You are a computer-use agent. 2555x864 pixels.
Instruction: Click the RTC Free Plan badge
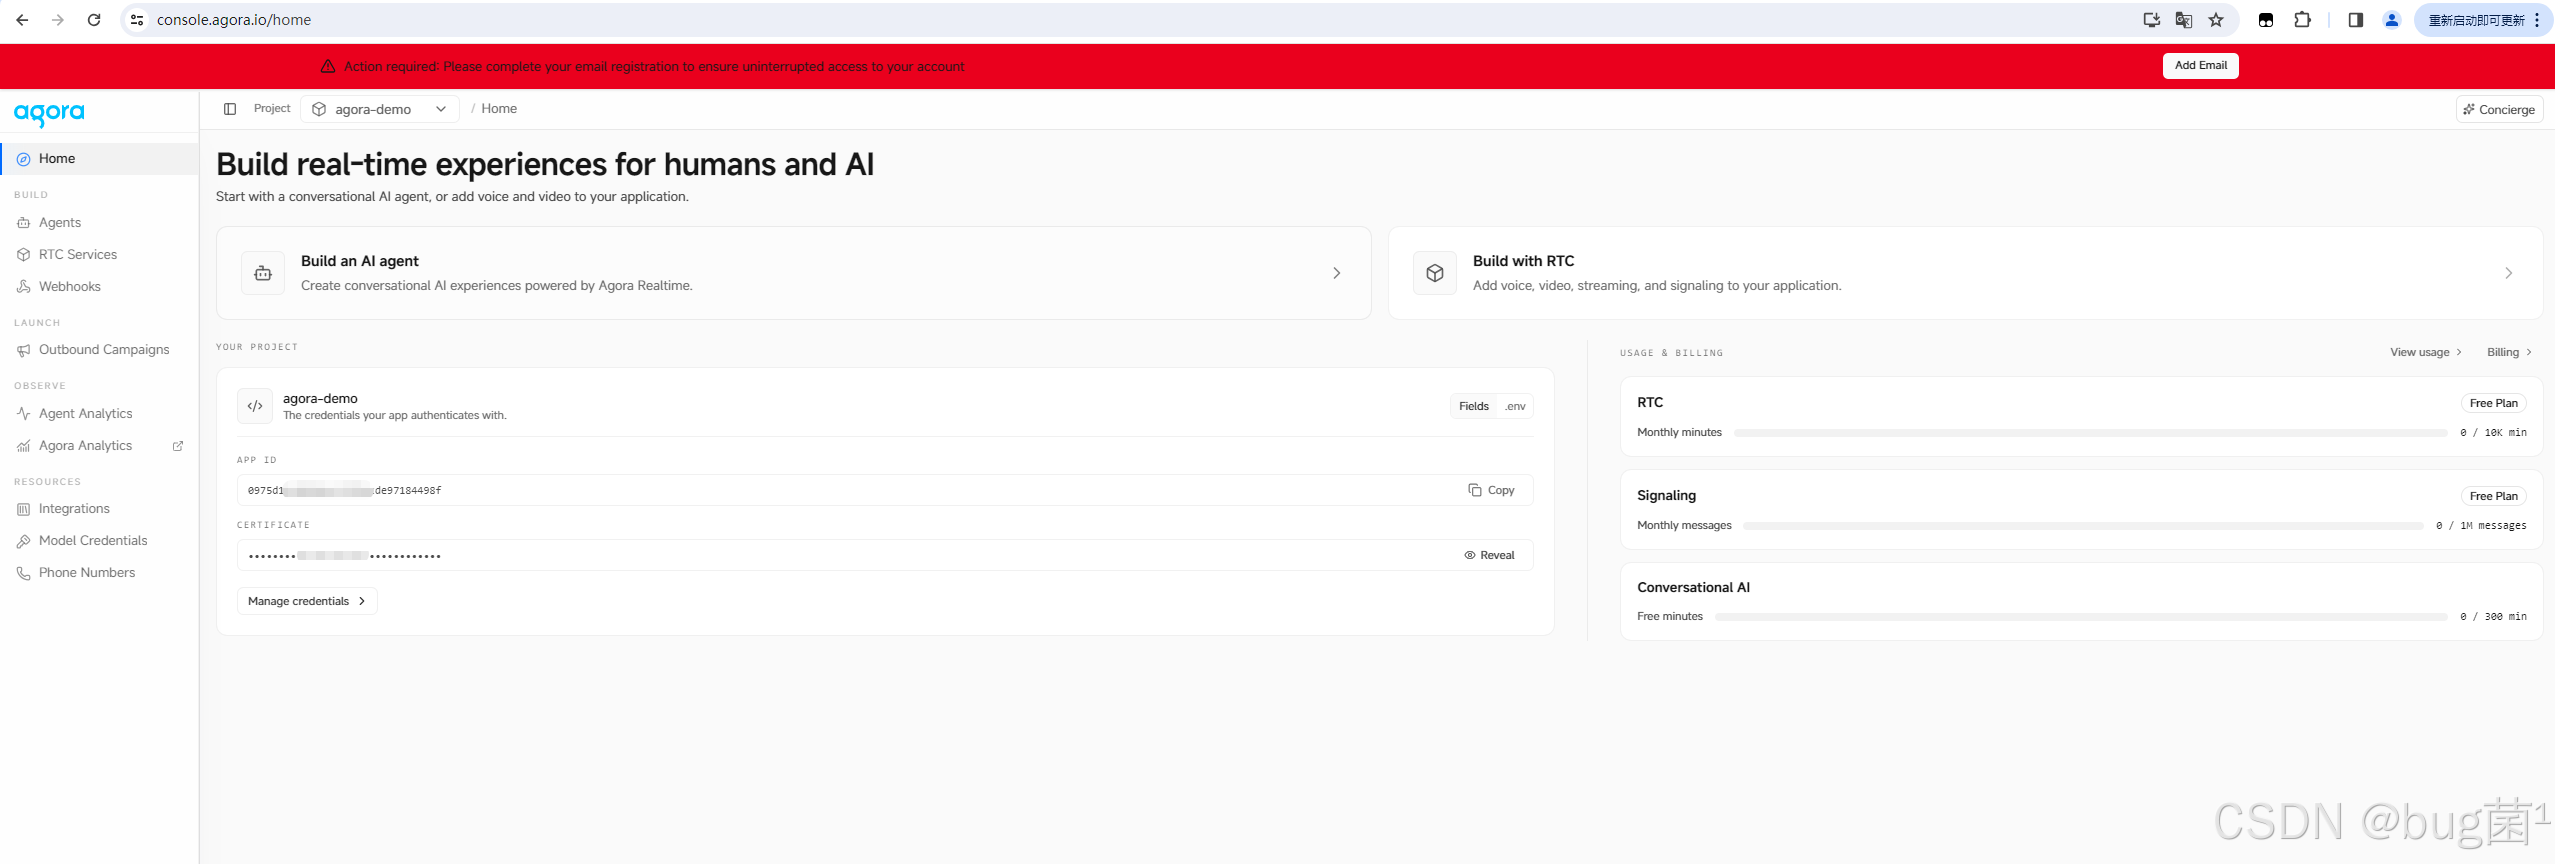pos(2493,403)
